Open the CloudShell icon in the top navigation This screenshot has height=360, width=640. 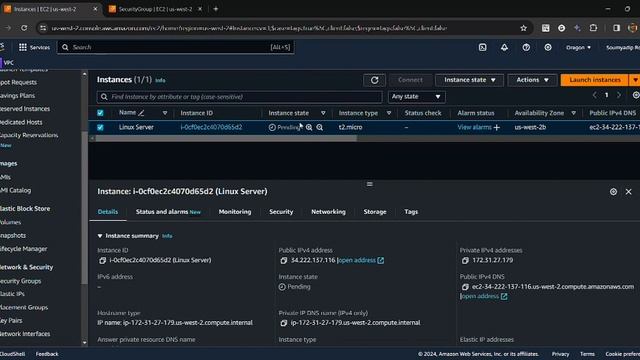(x=482, y=47)
